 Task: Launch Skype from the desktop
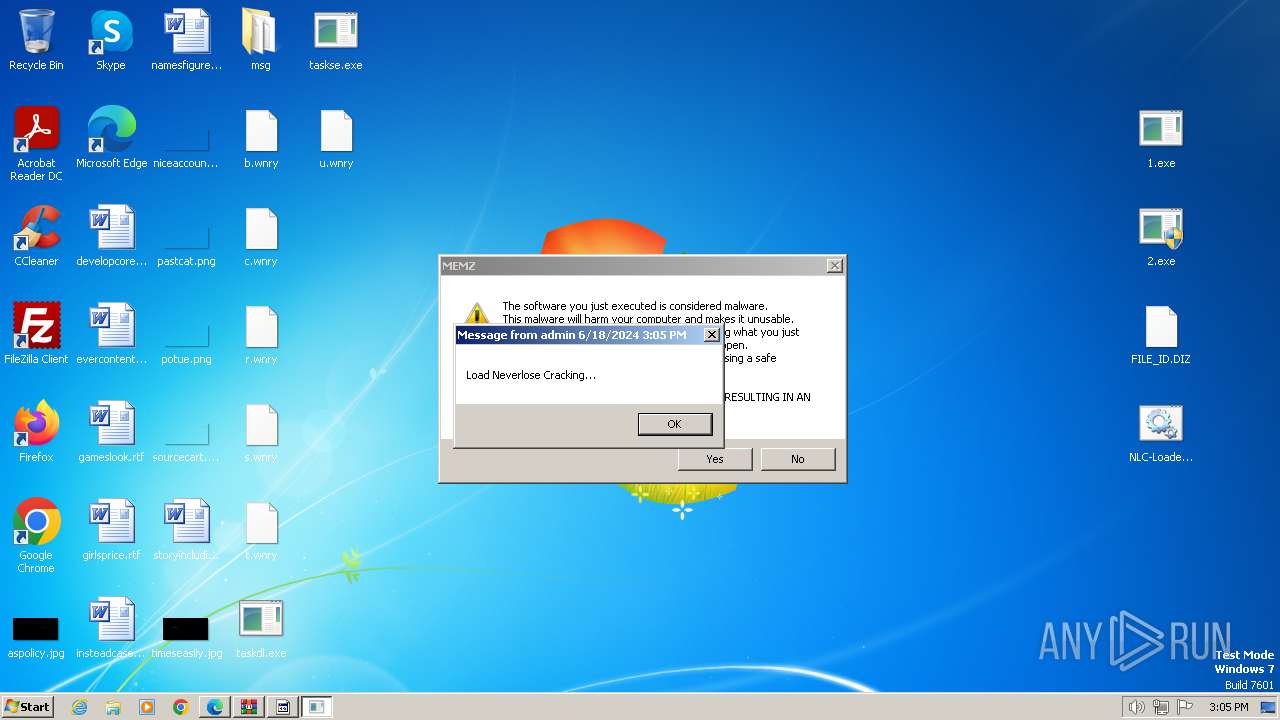click(x=111, y=40)
